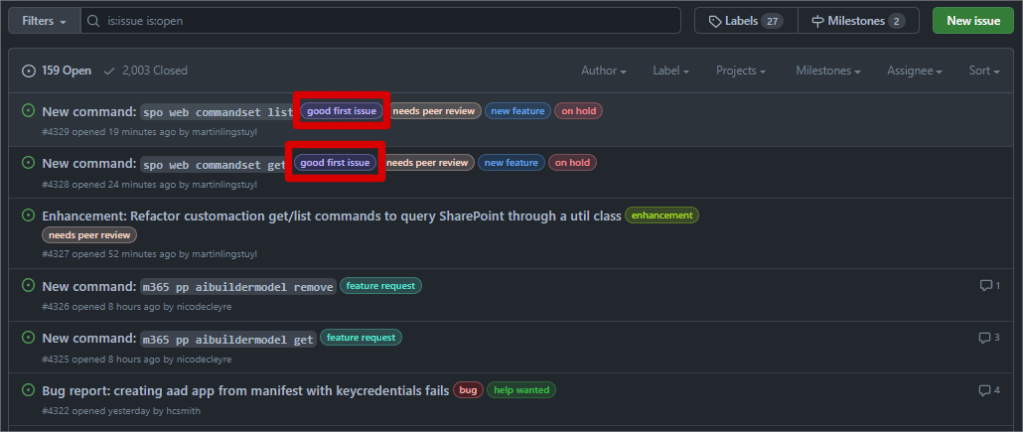Click the New issue button
The width and height of the screenshot is (1023, 432).
point(972,21)
